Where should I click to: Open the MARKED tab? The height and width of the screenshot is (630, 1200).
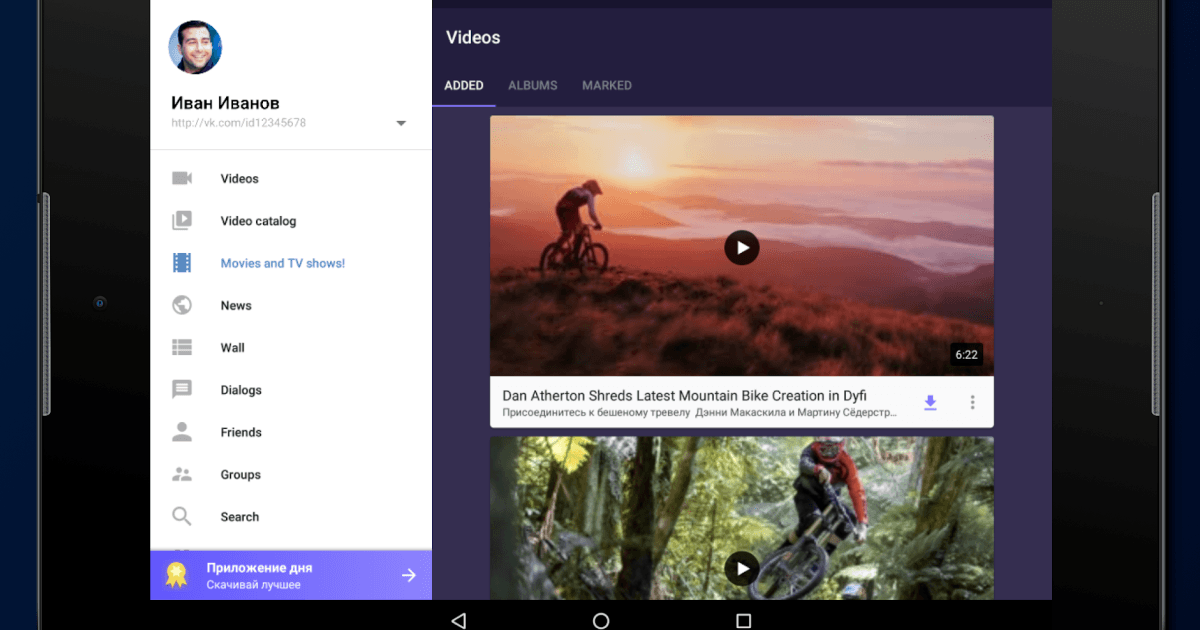pyautogui.click(x=606, y=85)
